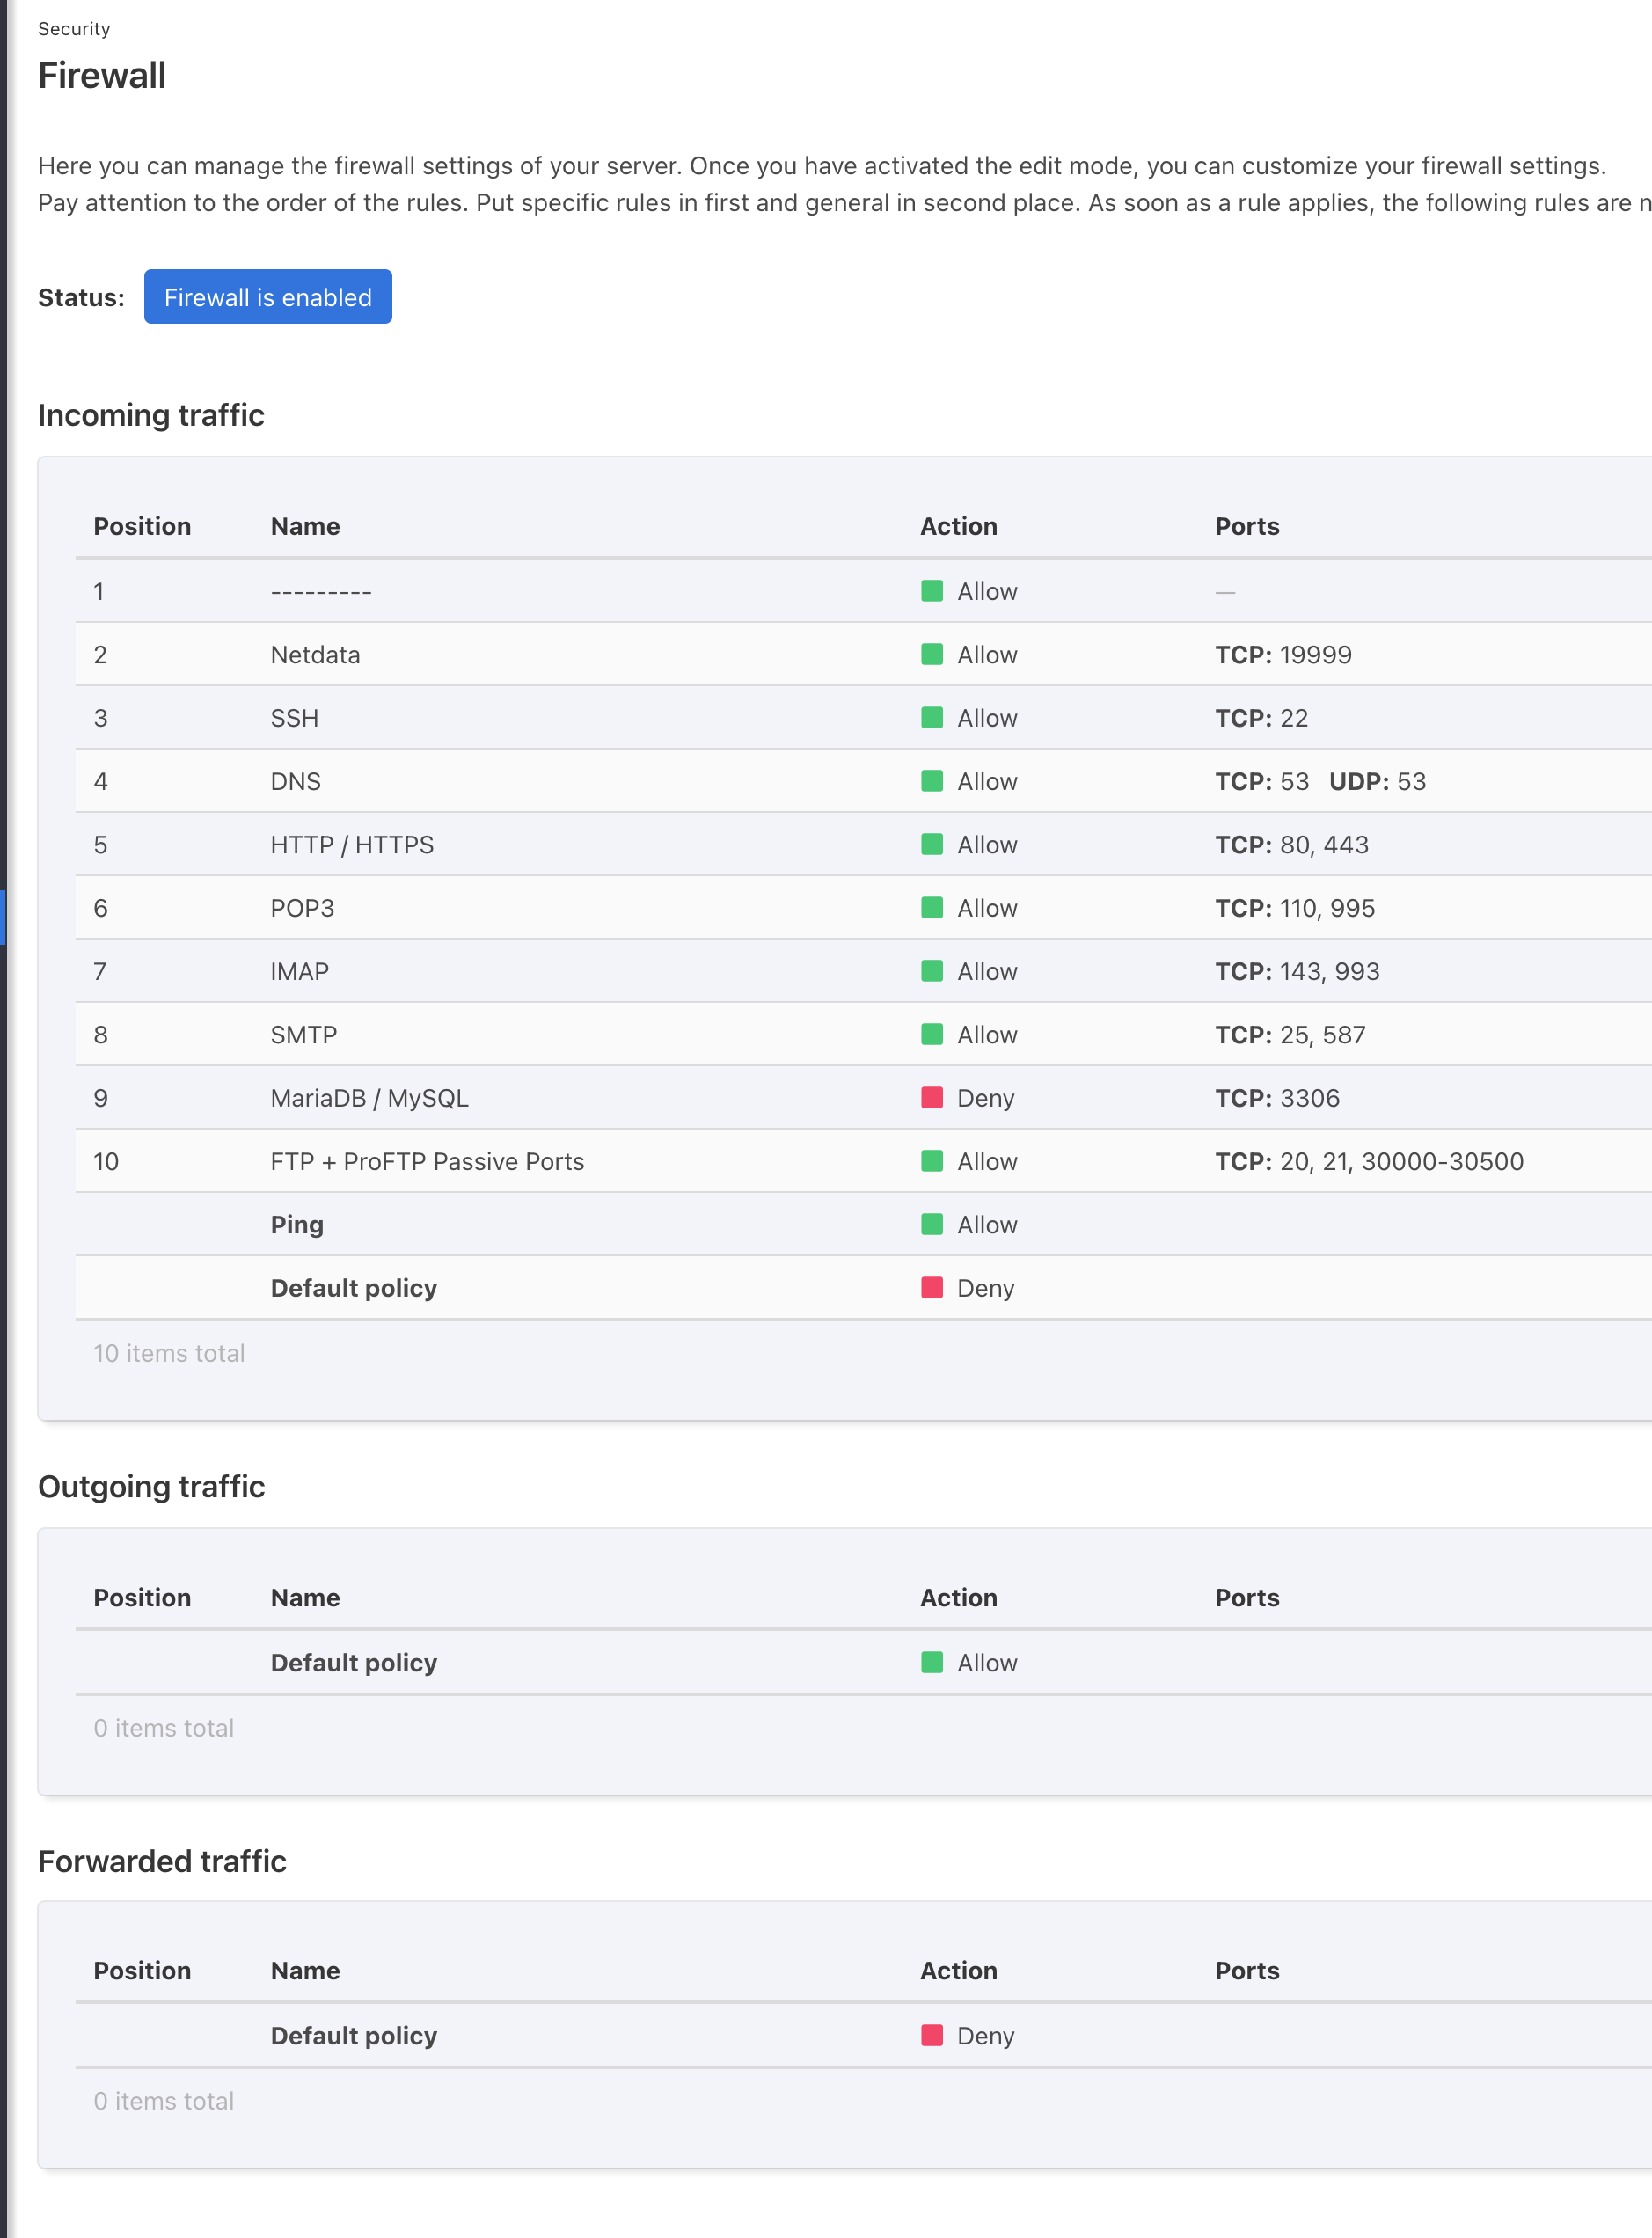Click the Ports header in Forwarded traffic table
Viewport: 1652px width, 2238px height.
pyautogui.click(x=1246, y=1970)
